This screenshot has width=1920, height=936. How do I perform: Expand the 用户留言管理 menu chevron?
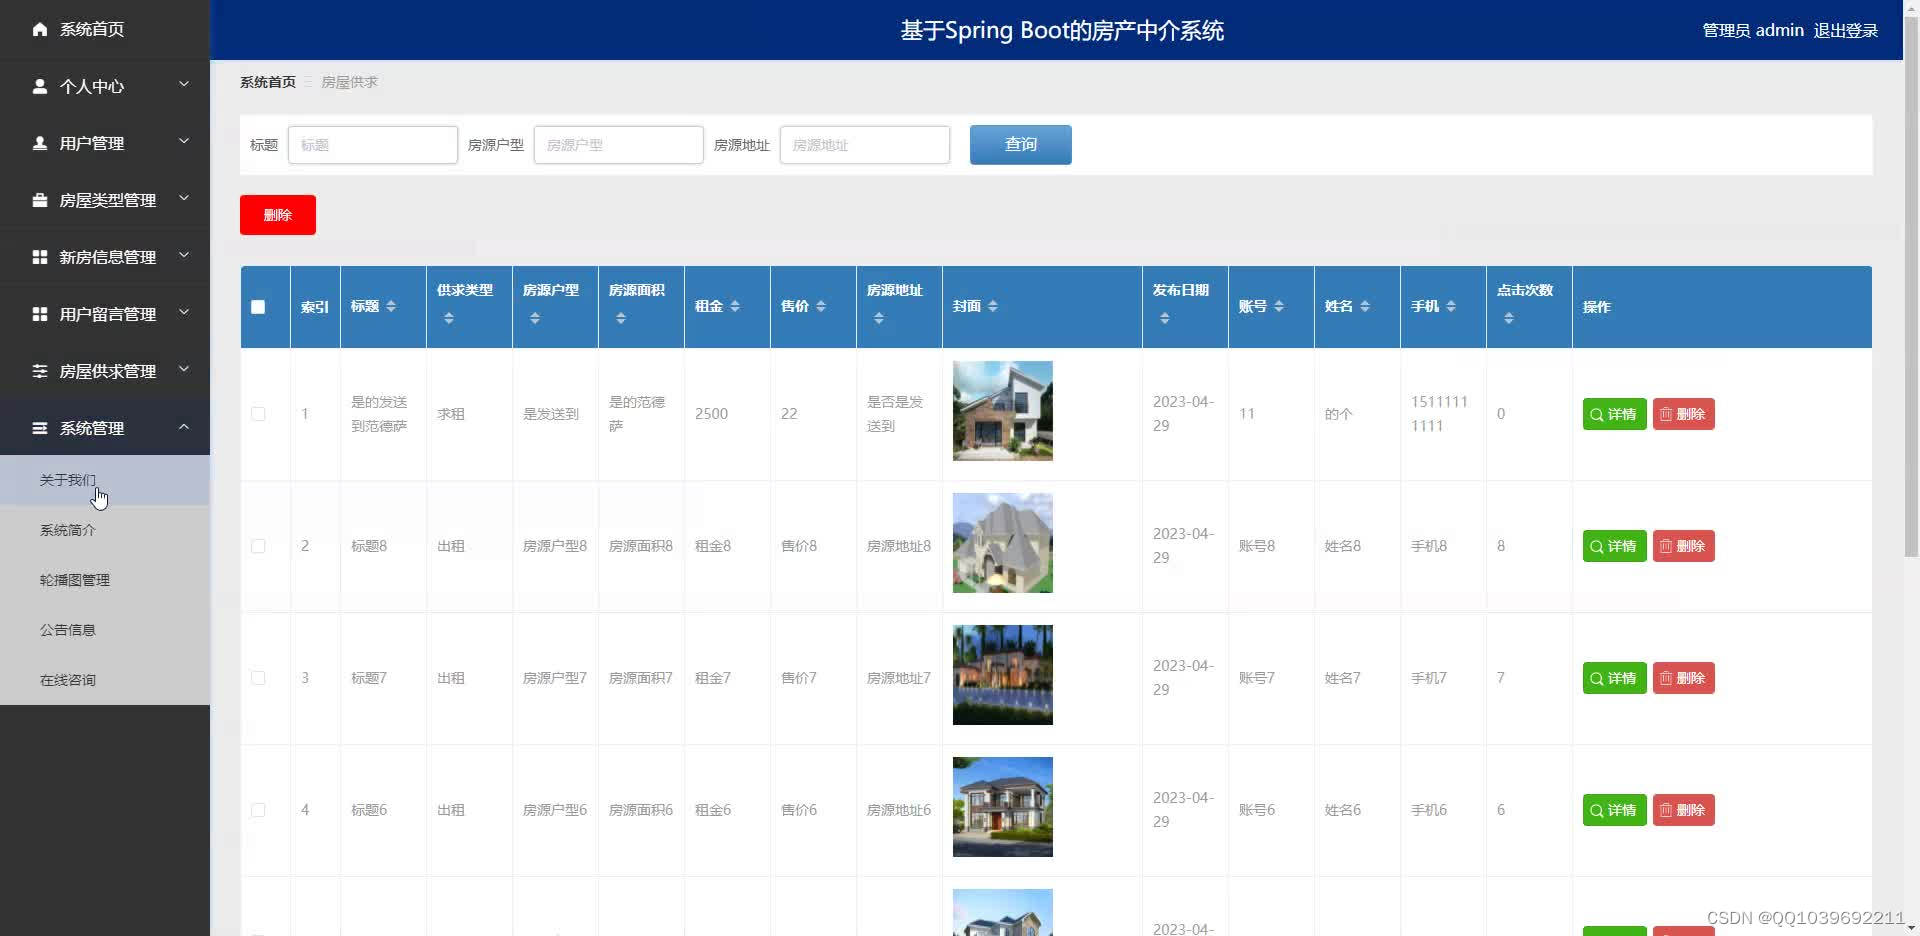tap(184, 313)
